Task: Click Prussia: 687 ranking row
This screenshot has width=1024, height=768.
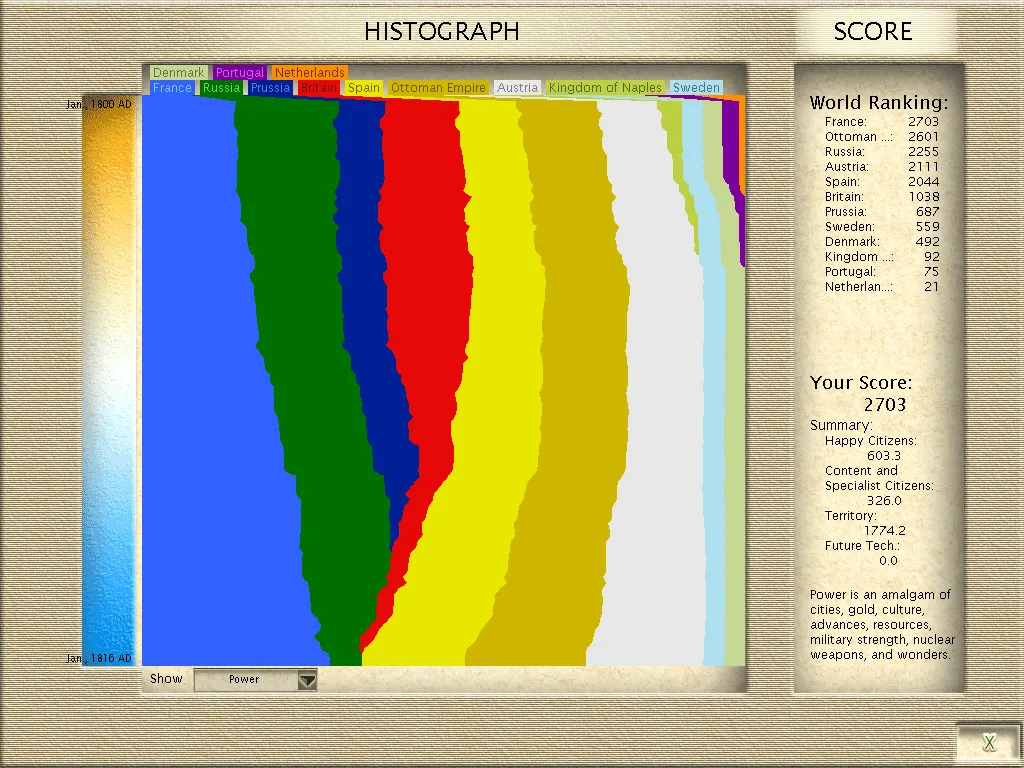Action: click(x=882, y=212)
